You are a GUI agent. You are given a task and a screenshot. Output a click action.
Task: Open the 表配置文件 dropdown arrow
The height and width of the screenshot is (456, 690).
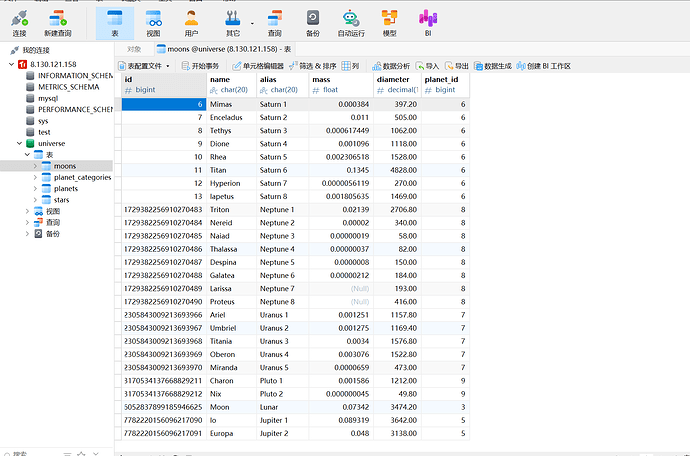click(x=168, y=66)
